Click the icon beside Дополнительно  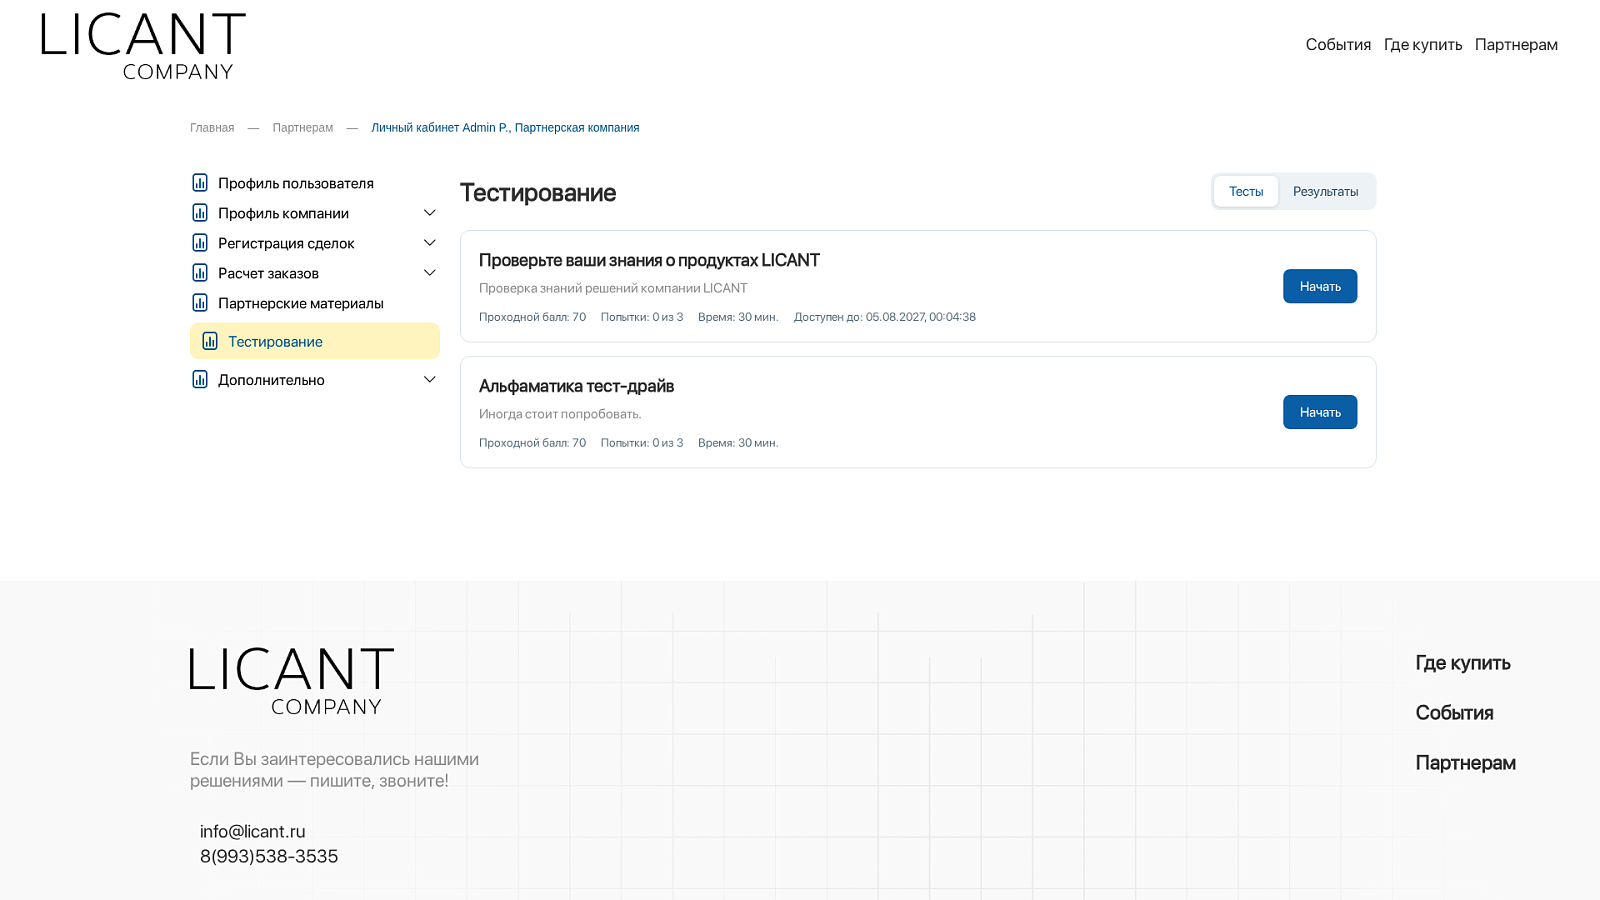tap(200, 380)
